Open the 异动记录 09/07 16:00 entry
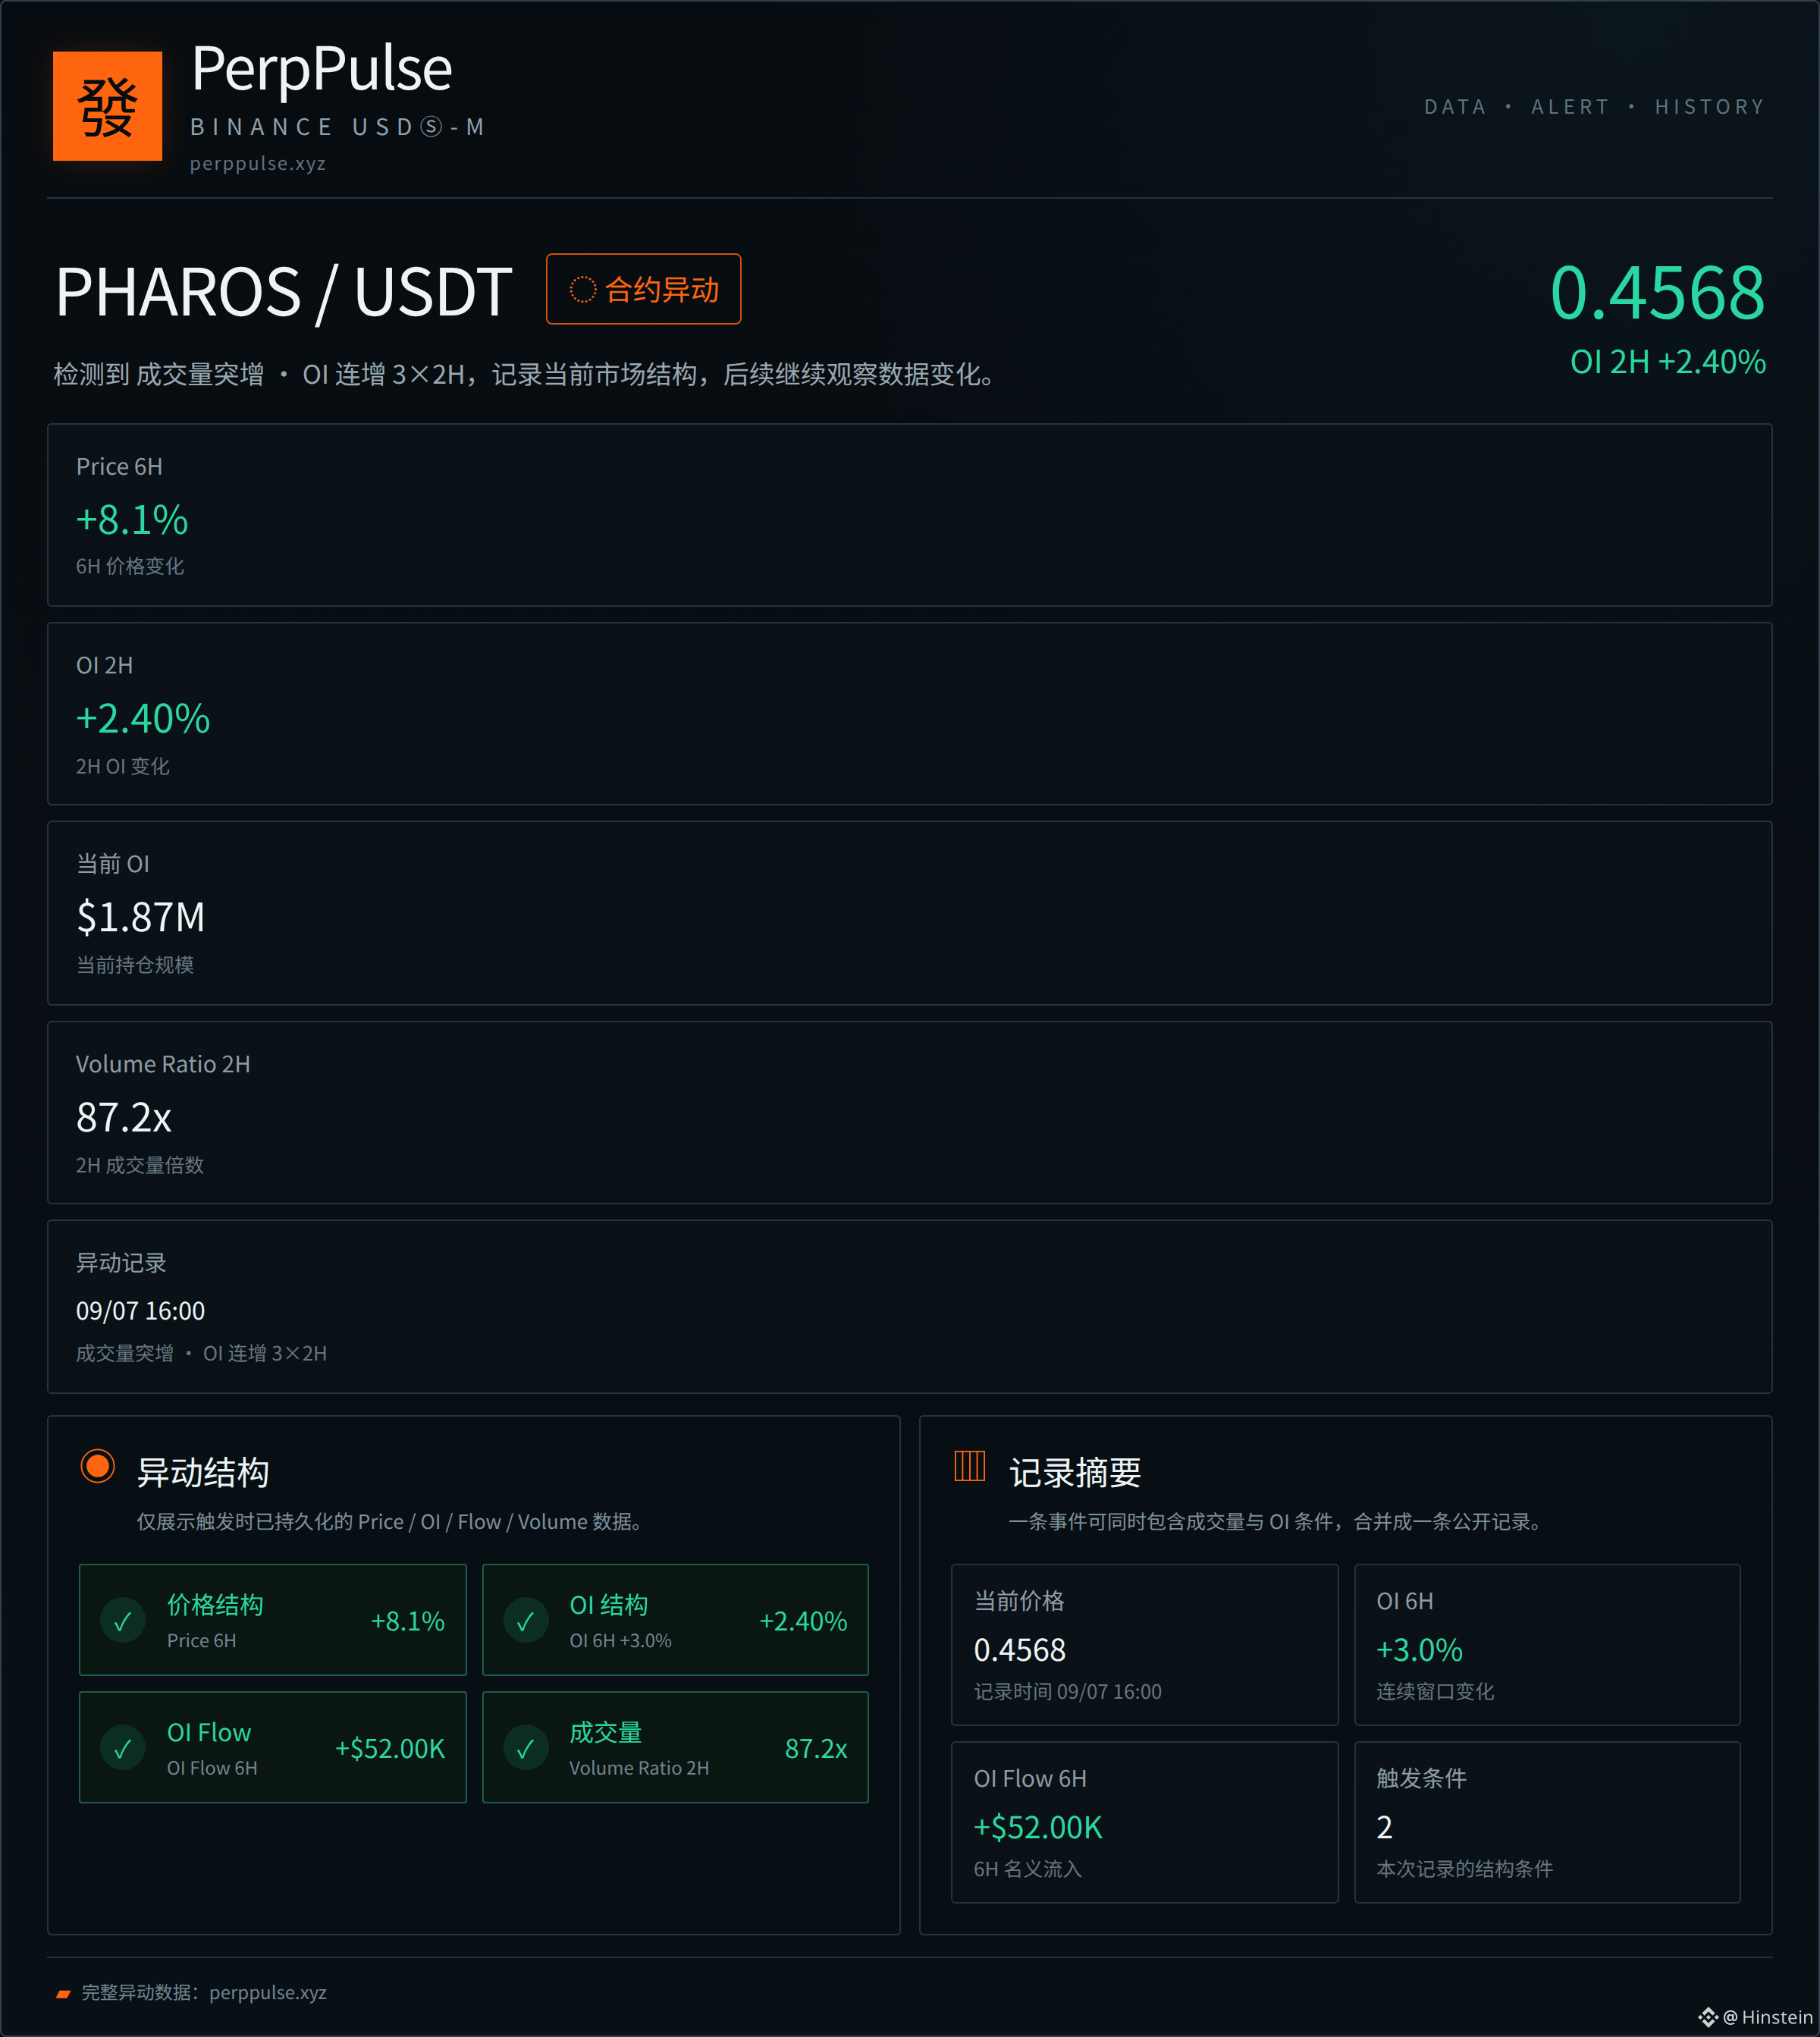The width and height of the screenshot is (1820, 2037). pyautogui.click(x=910, y=1306)
